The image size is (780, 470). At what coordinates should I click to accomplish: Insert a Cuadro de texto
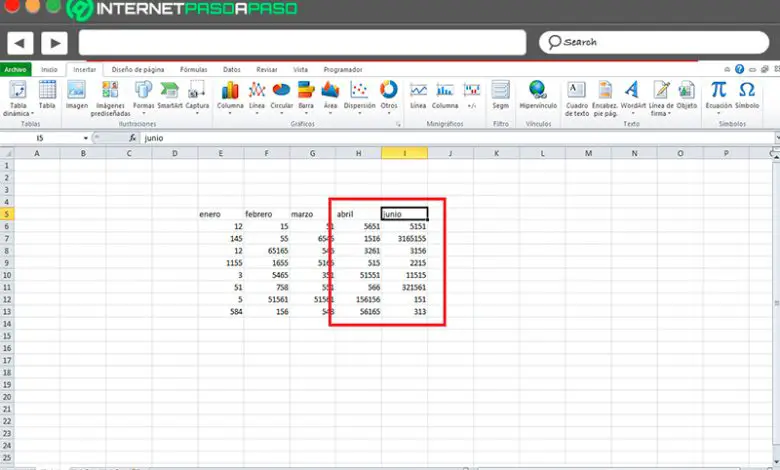point(577,98)
